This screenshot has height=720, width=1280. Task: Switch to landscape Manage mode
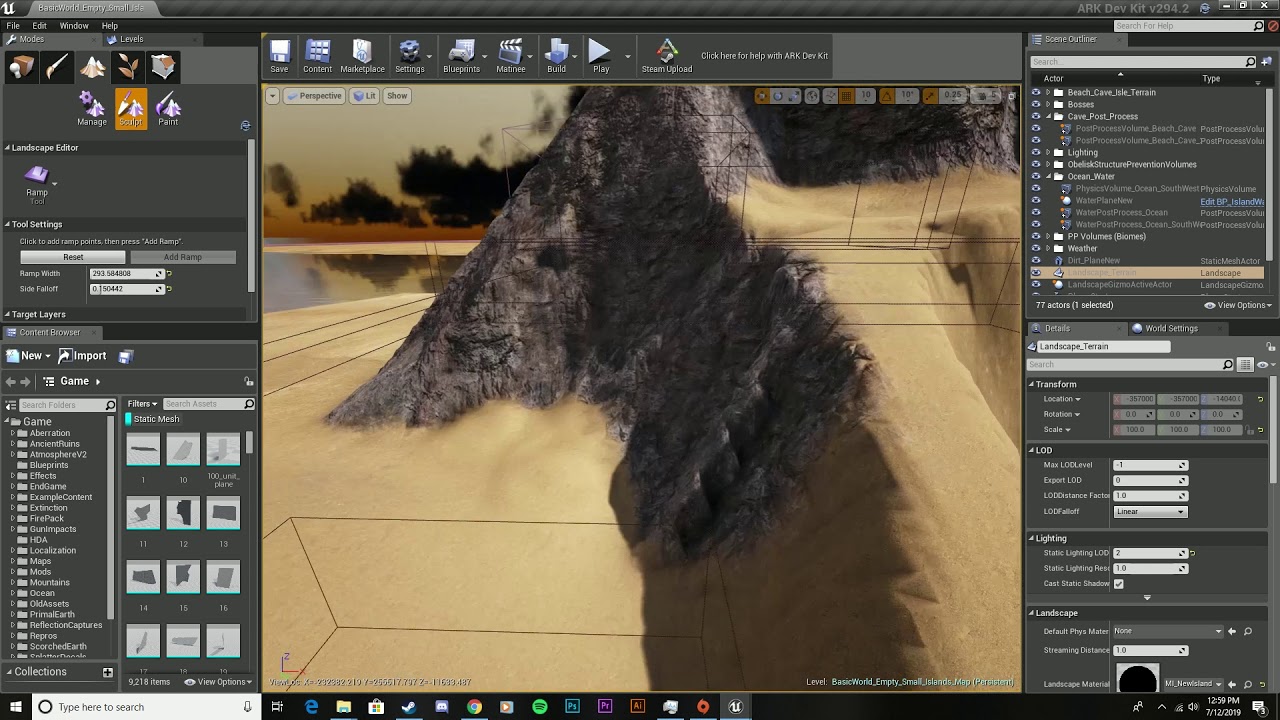coord(92,109)
